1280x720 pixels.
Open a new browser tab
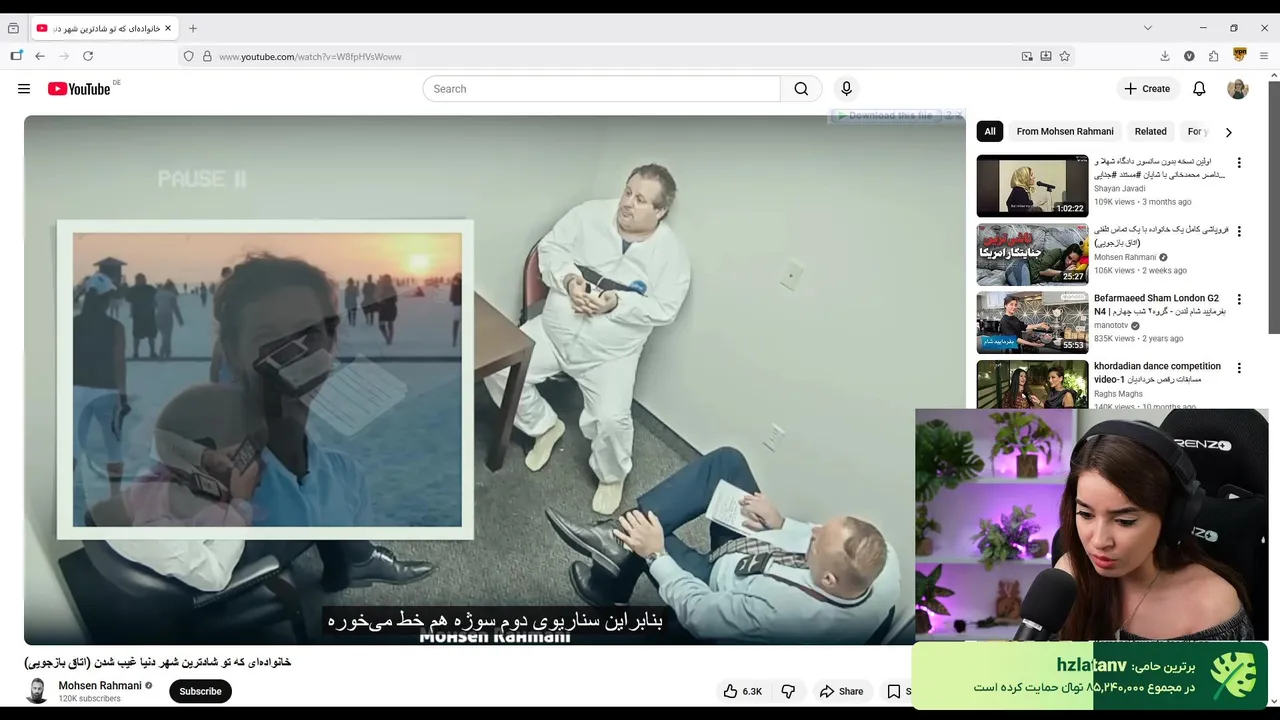coord(193,28)
